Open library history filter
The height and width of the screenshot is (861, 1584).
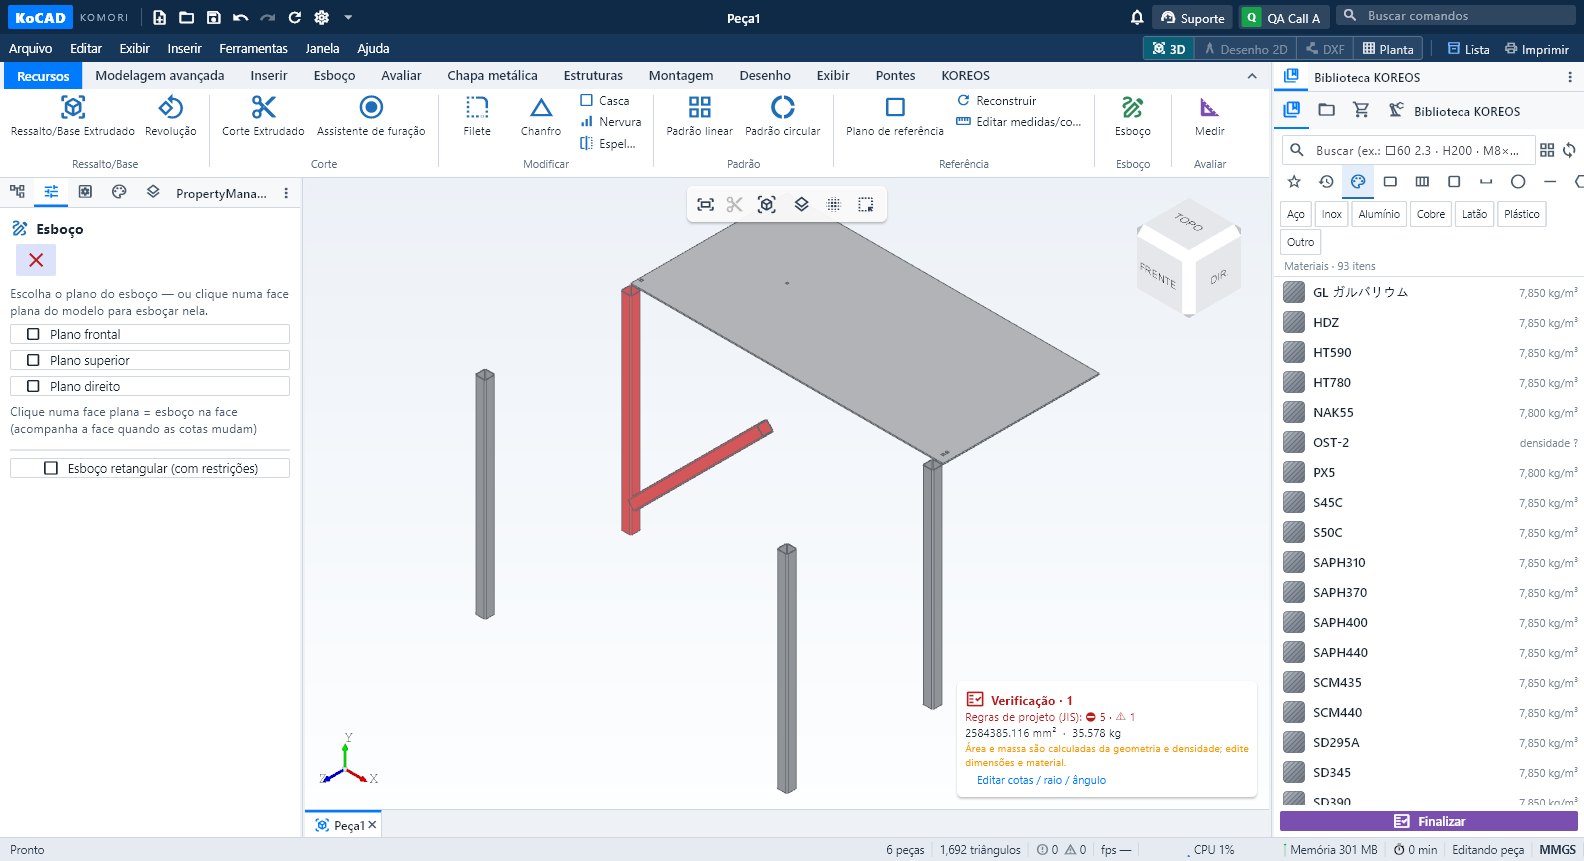(x=1326, y=181)
